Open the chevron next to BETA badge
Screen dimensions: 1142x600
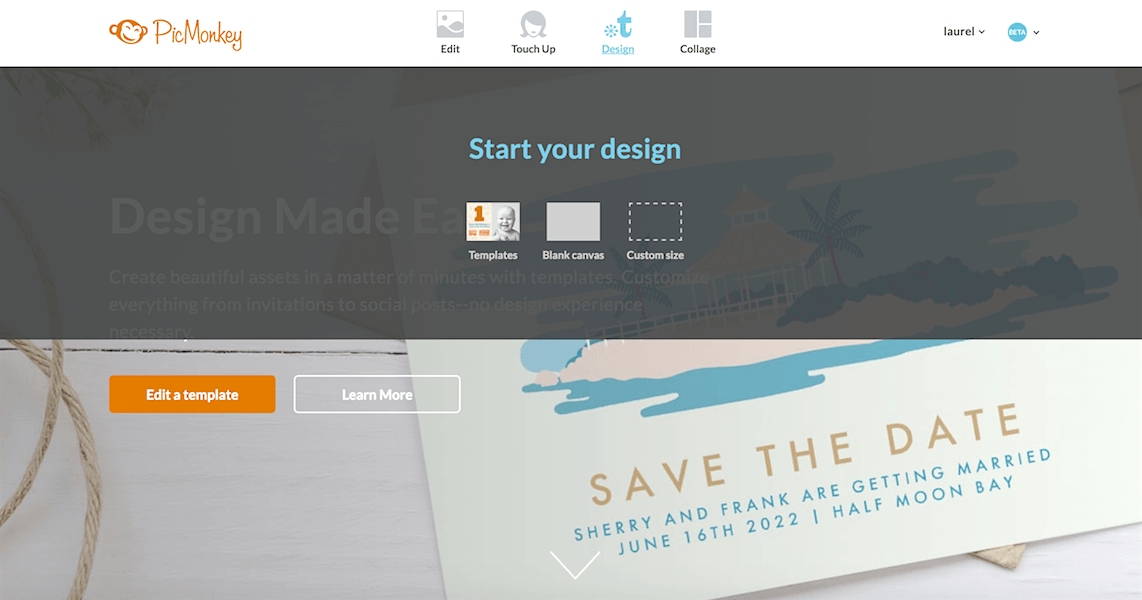[x=1036, y=32]
